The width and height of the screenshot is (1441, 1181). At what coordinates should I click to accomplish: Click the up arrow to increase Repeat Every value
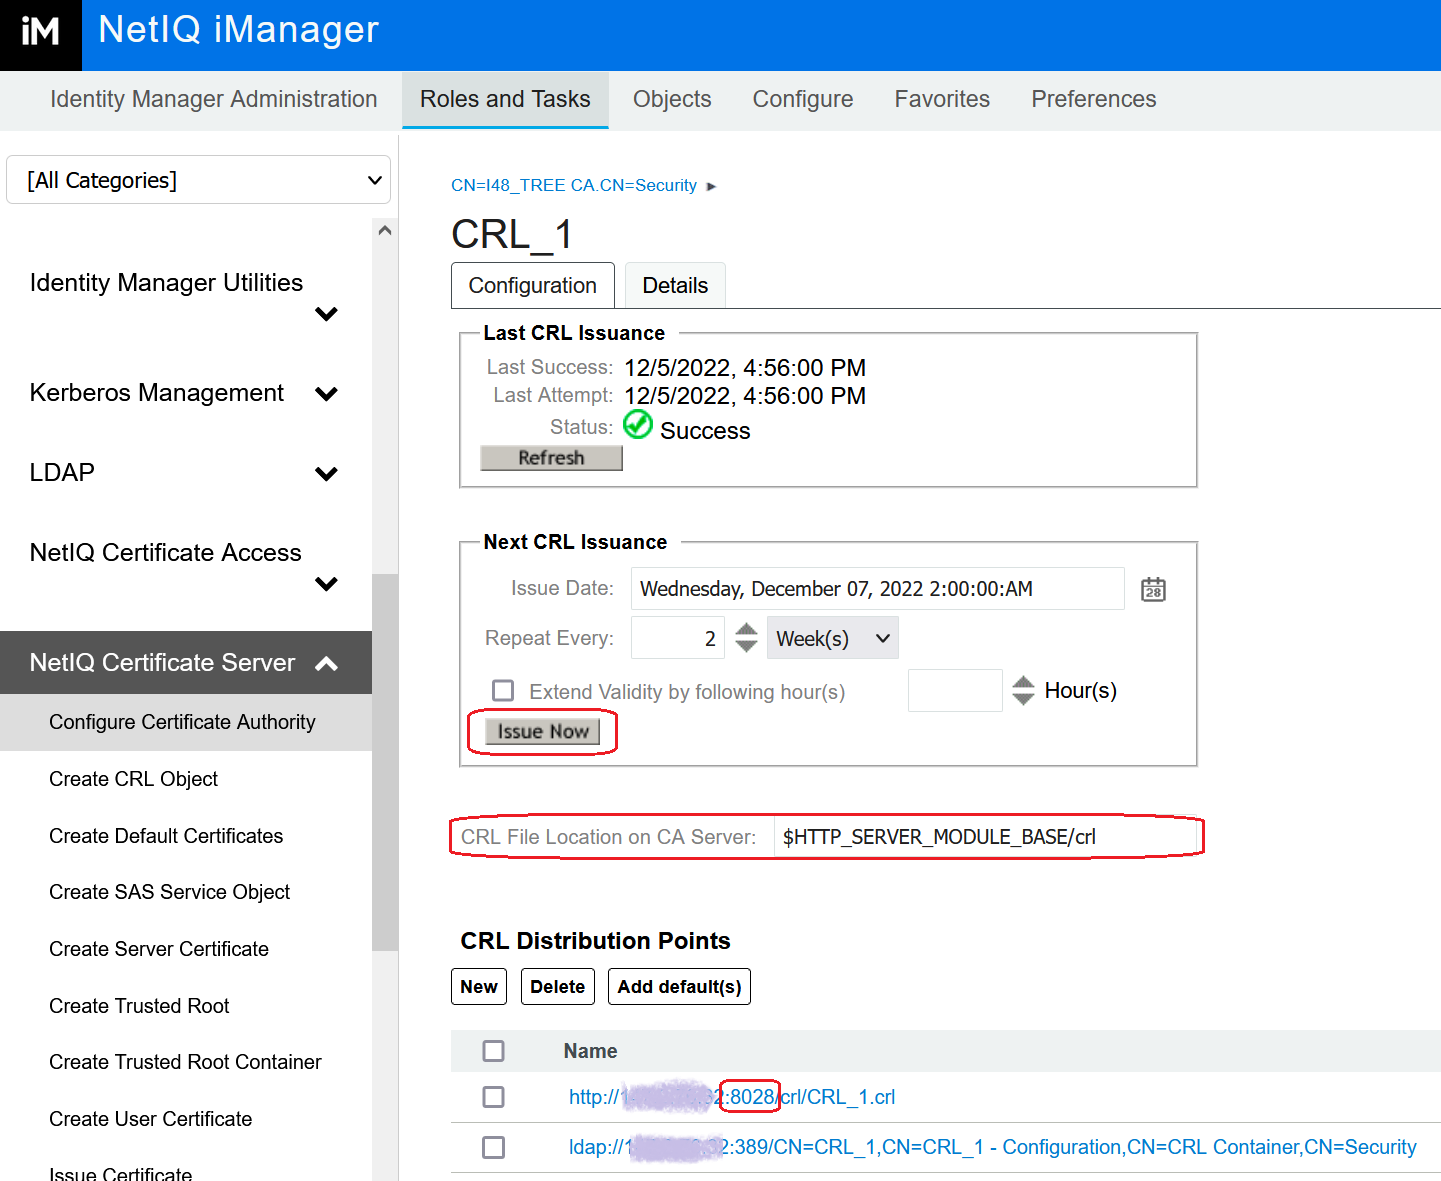[x=746, y=629]
